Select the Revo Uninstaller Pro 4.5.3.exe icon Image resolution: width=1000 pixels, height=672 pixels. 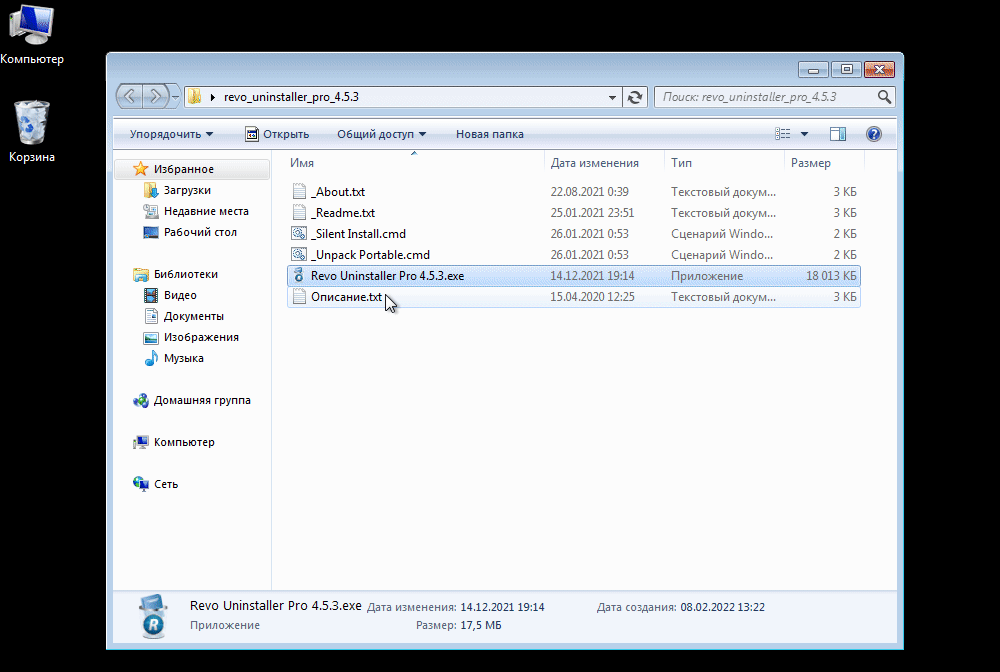(x=298, y=275)
